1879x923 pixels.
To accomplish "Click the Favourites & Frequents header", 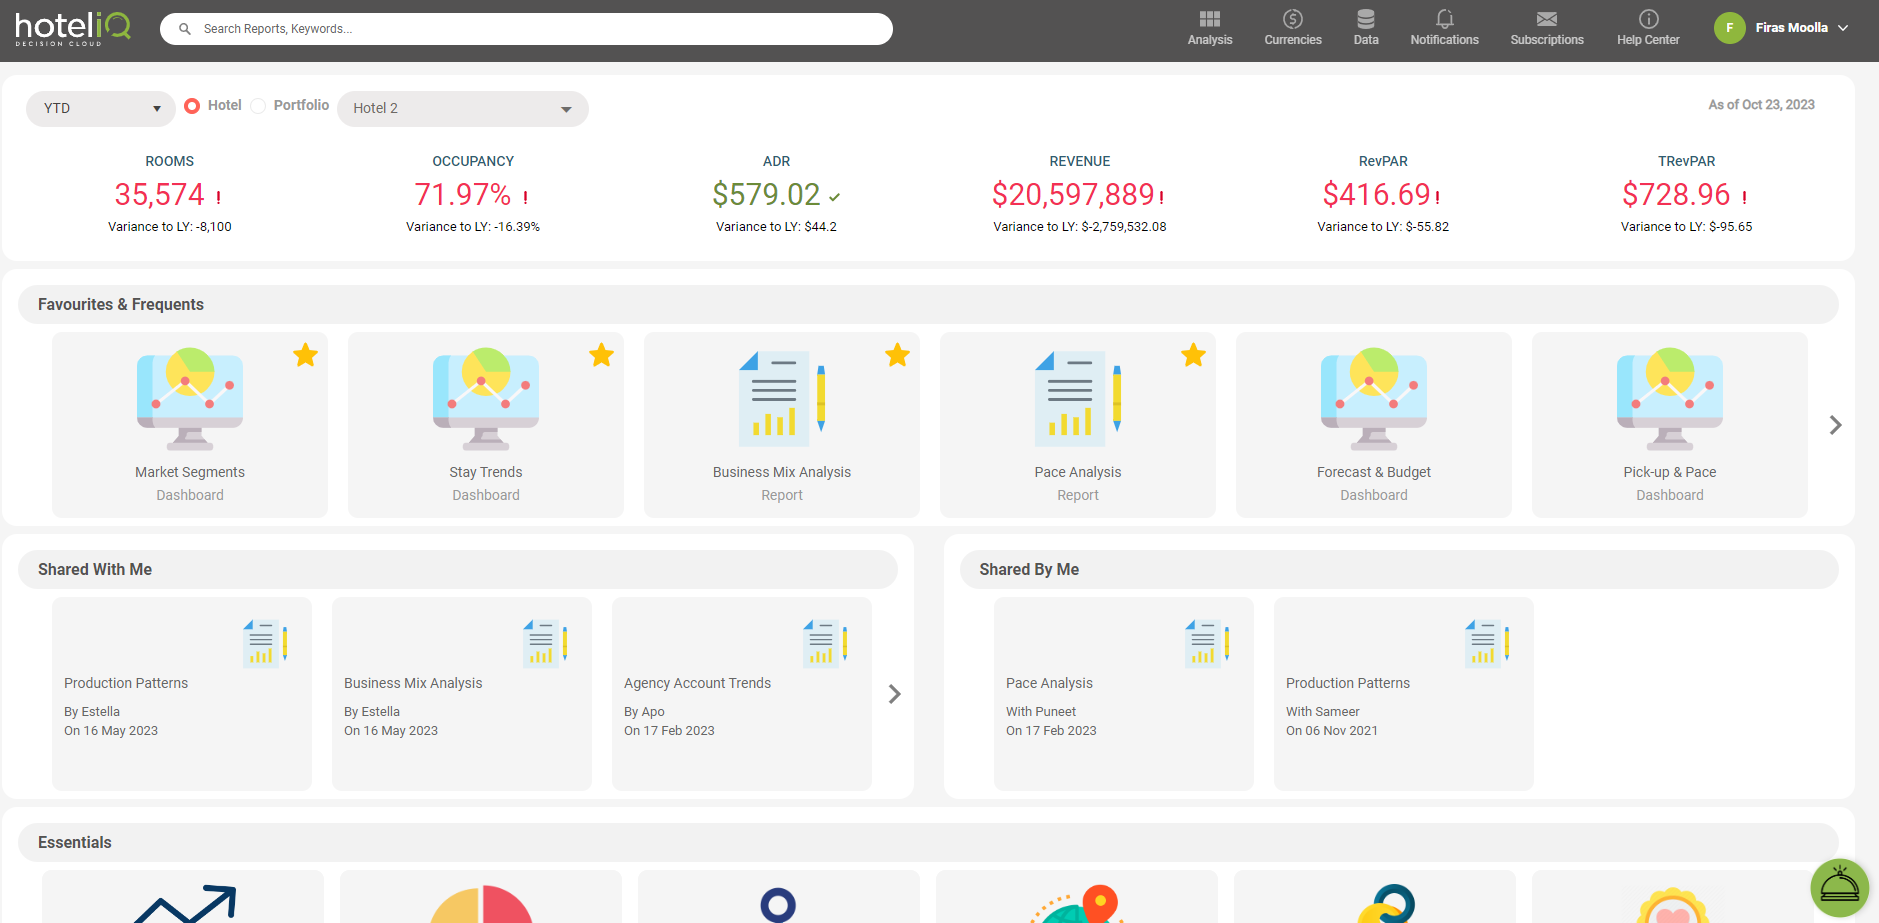I will coord(928,304).
